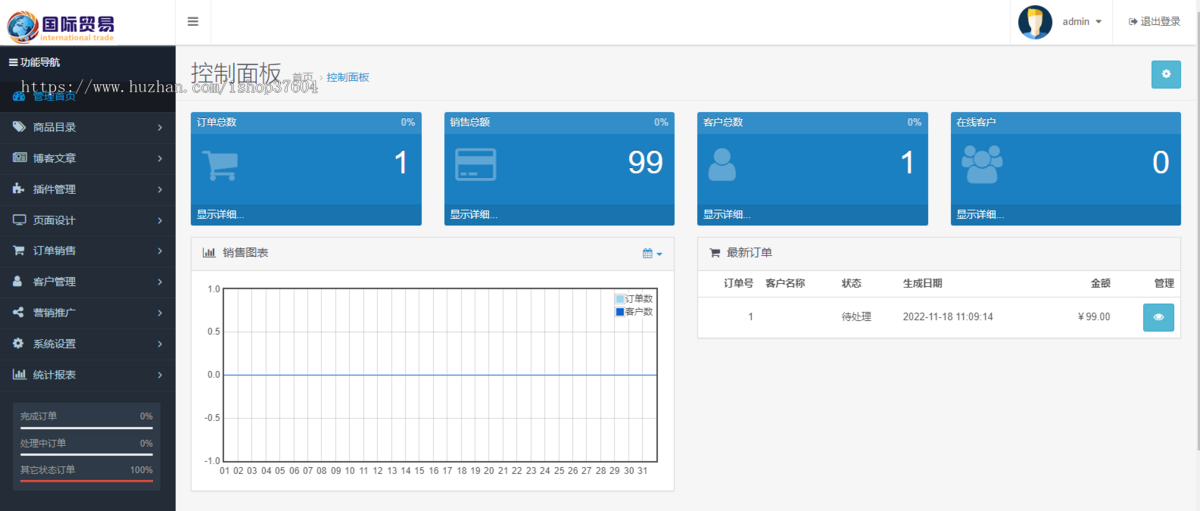Click the 统计报表 bar chart icon

point(19,375)
